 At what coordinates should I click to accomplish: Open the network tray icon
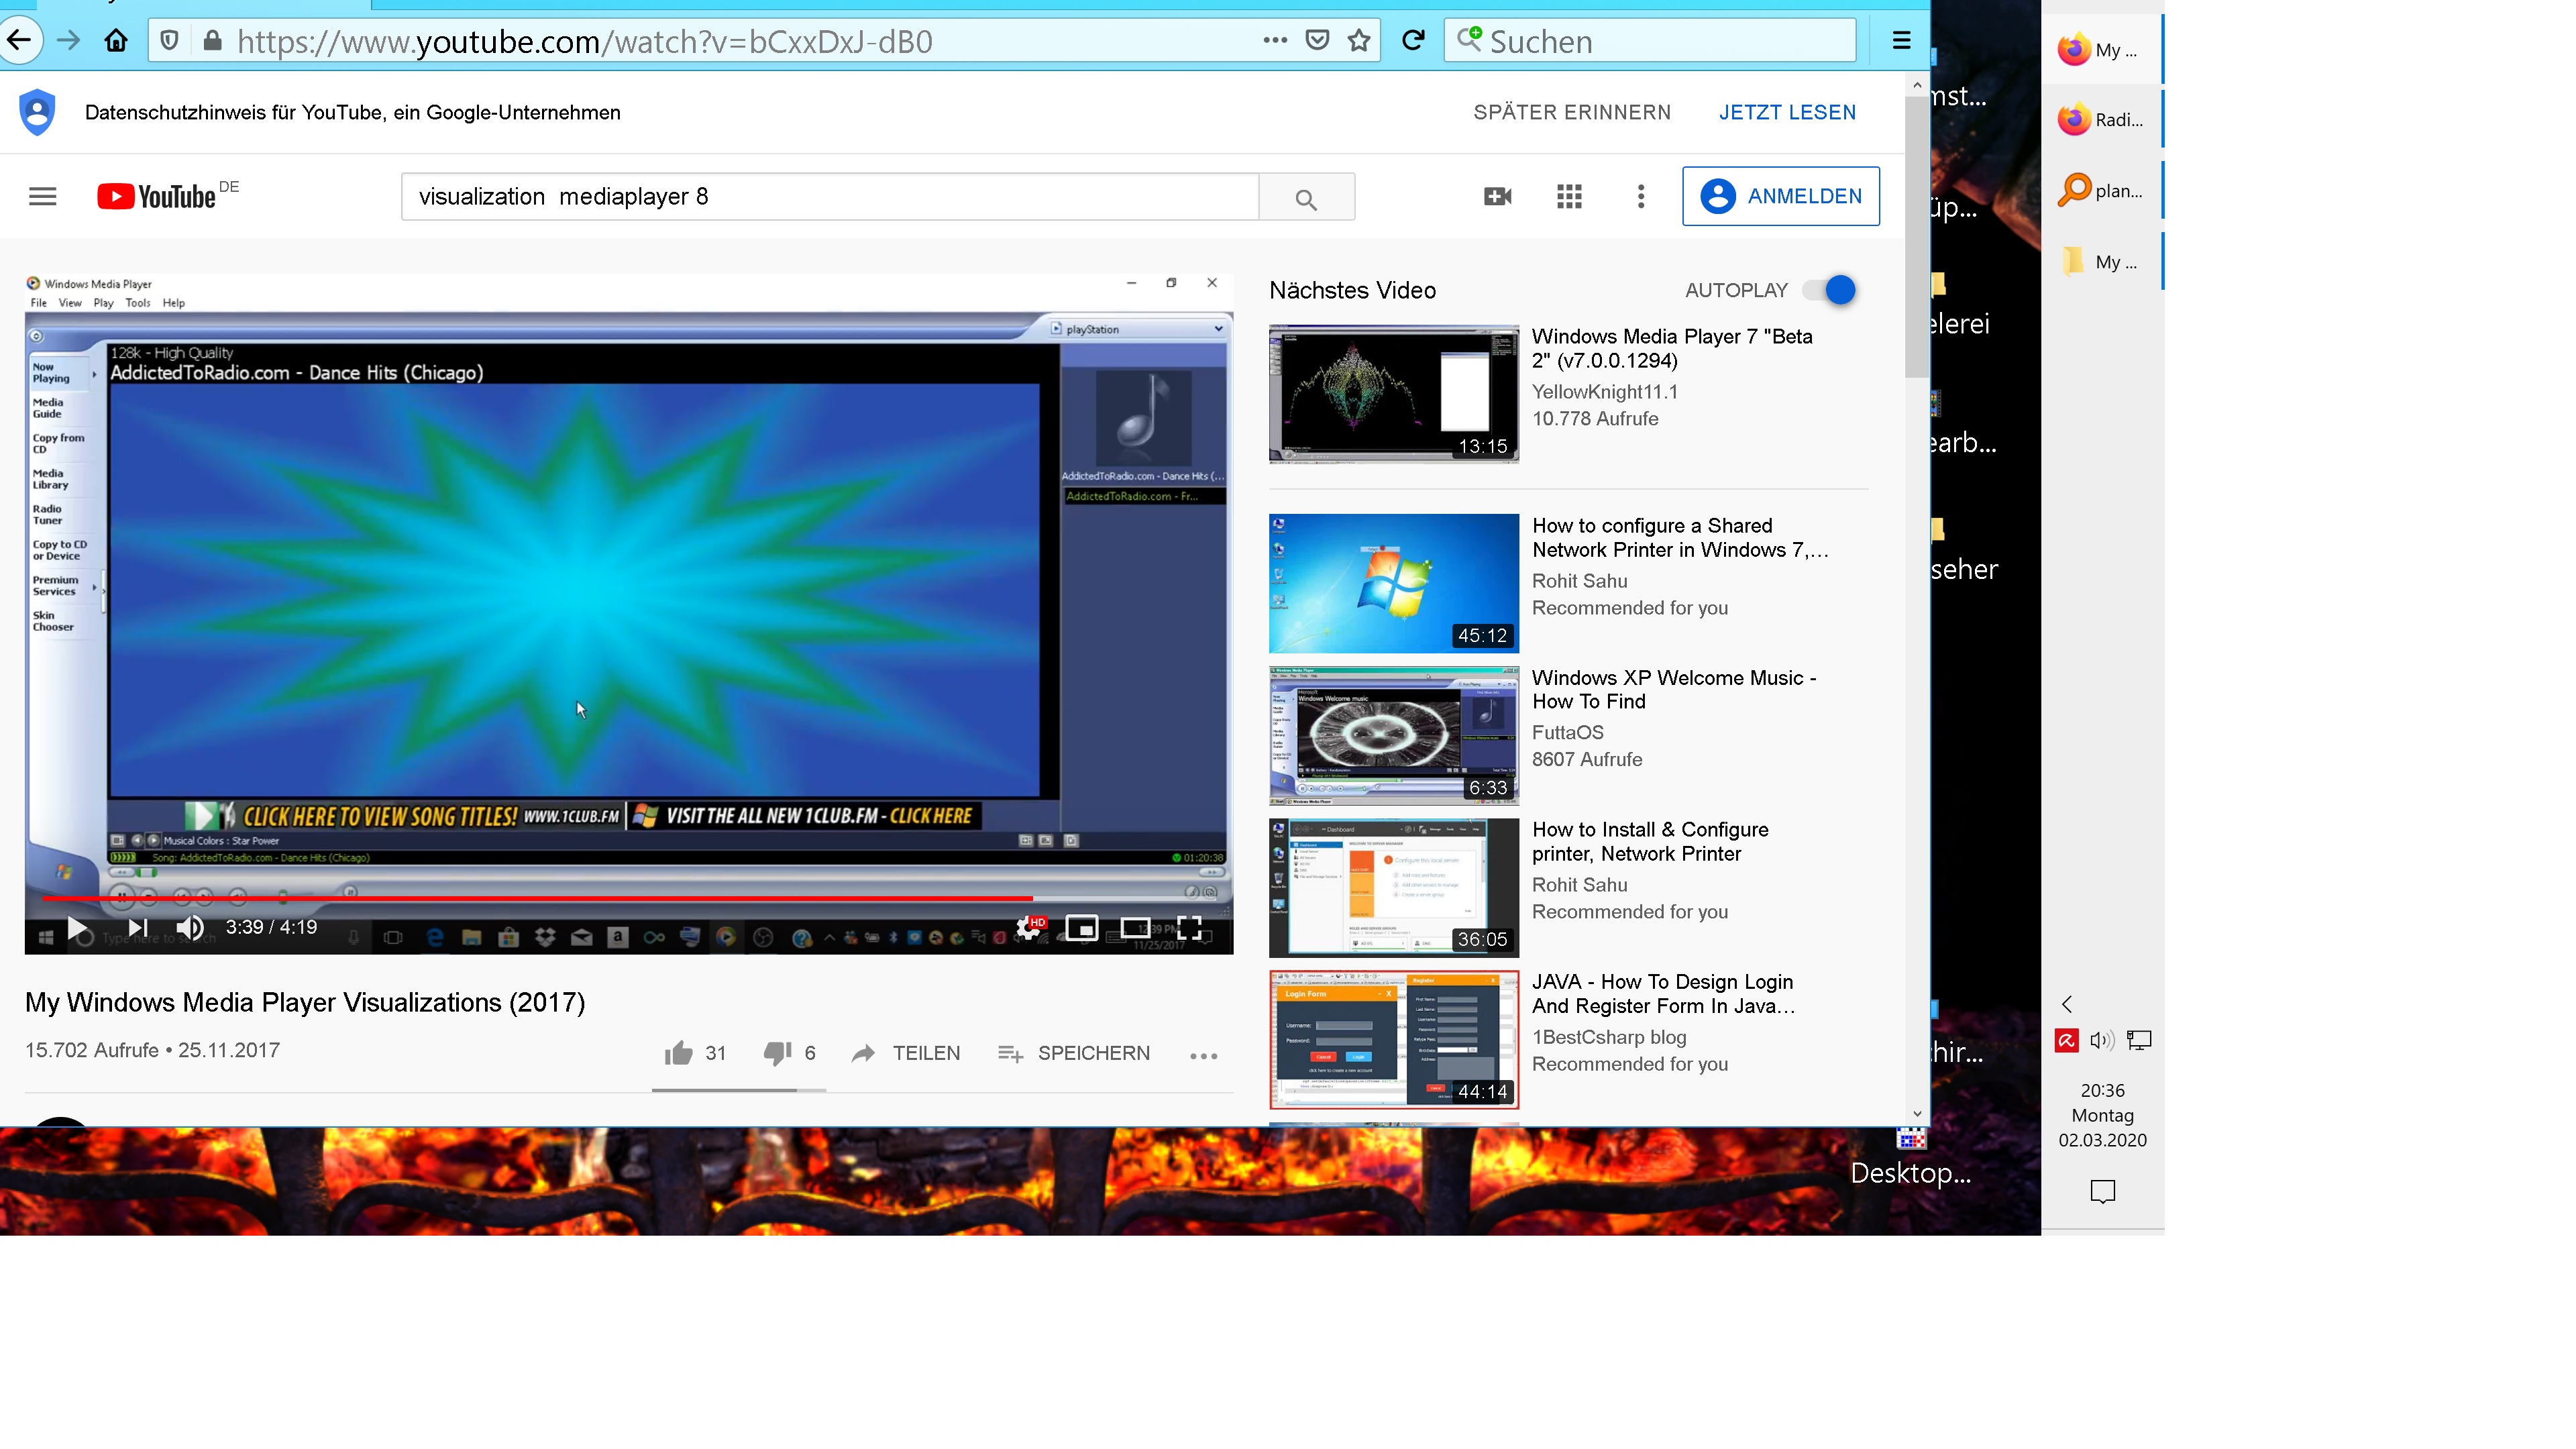coord(2139,1040)
